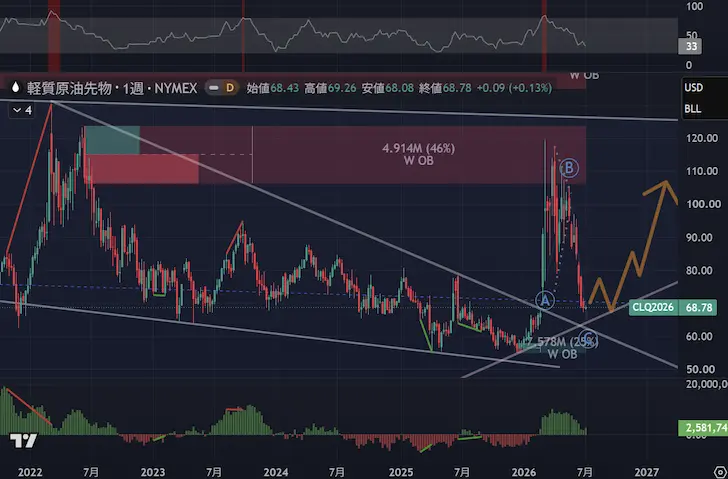
Task: Click the RSI value label 33
Action: [691, 46]
